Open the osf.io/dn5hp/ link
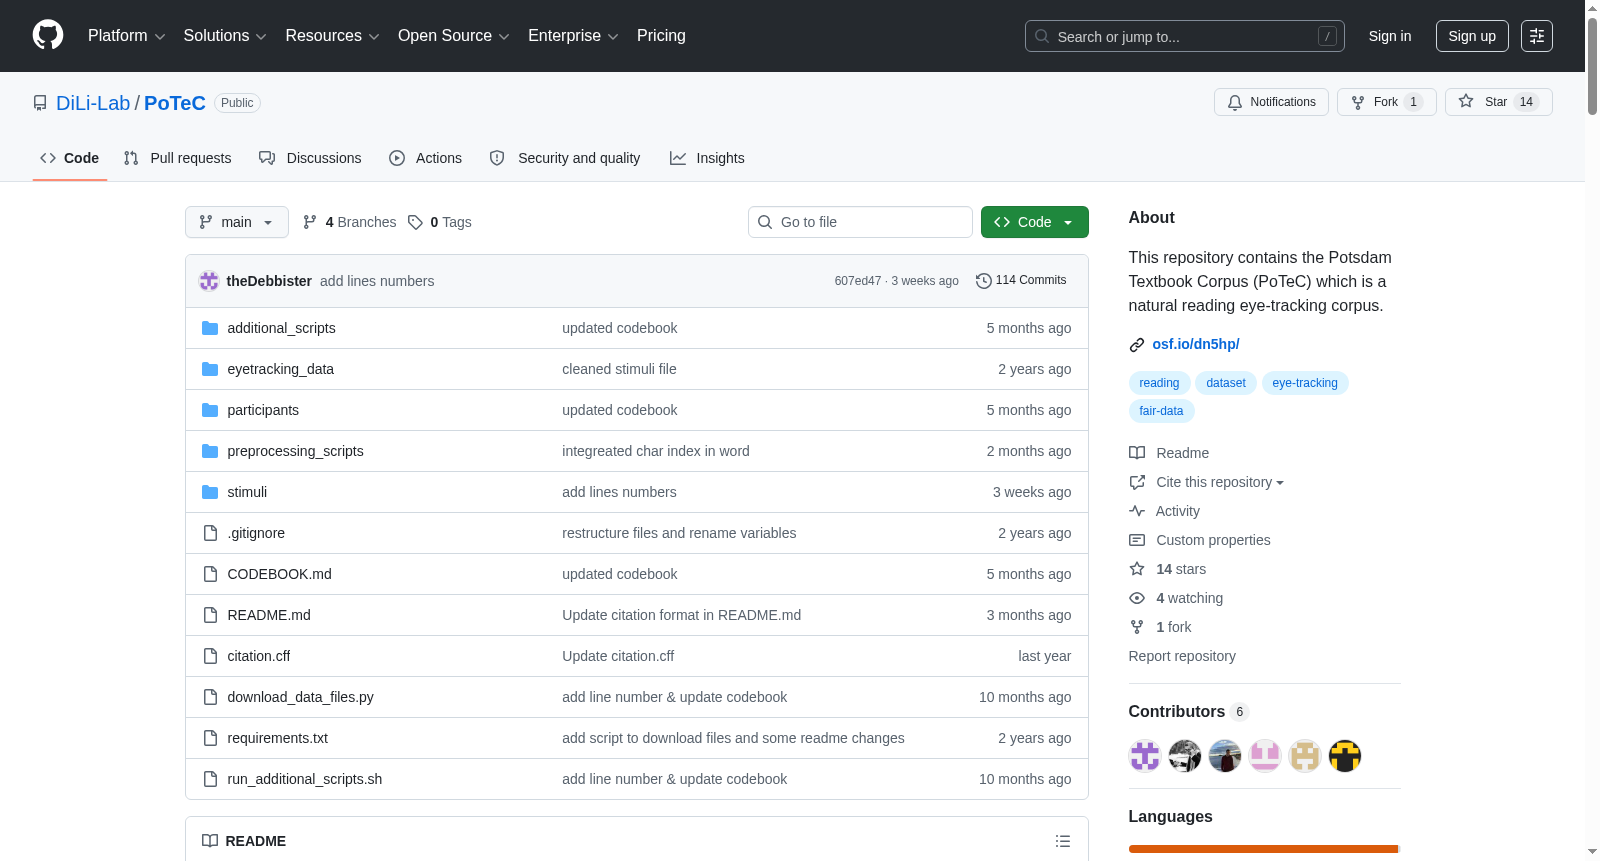Image resolution: width=1600 pixels, height=861 pixels. point(1196,344)
